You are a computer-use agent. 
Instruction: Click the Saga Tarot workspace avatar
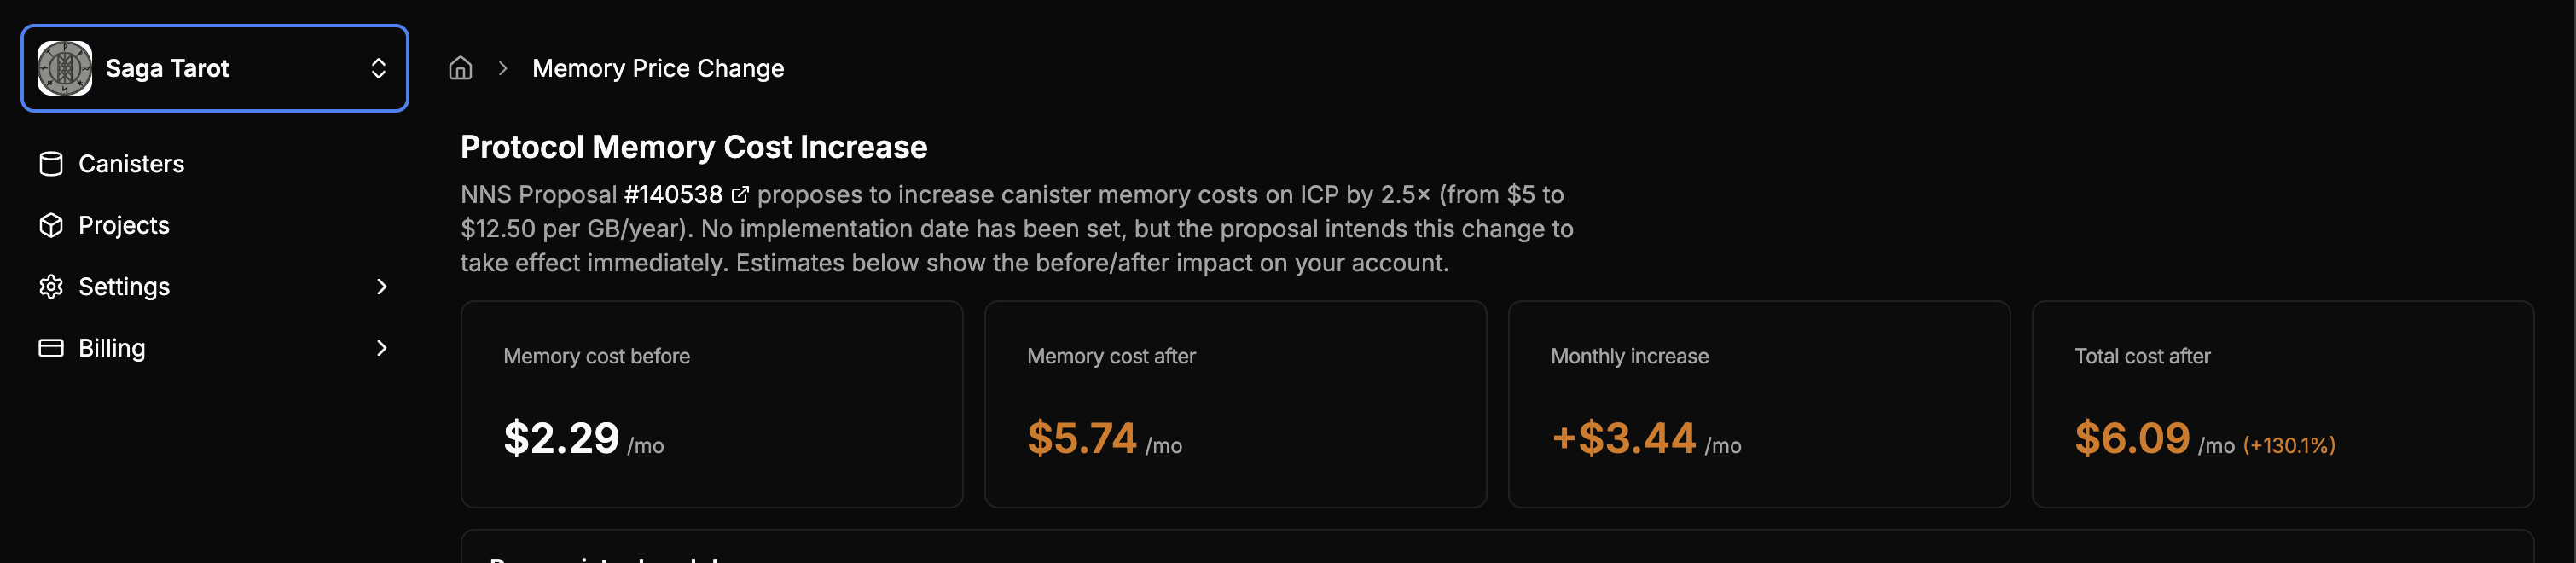pyautogui.click(x=65, y=68)
